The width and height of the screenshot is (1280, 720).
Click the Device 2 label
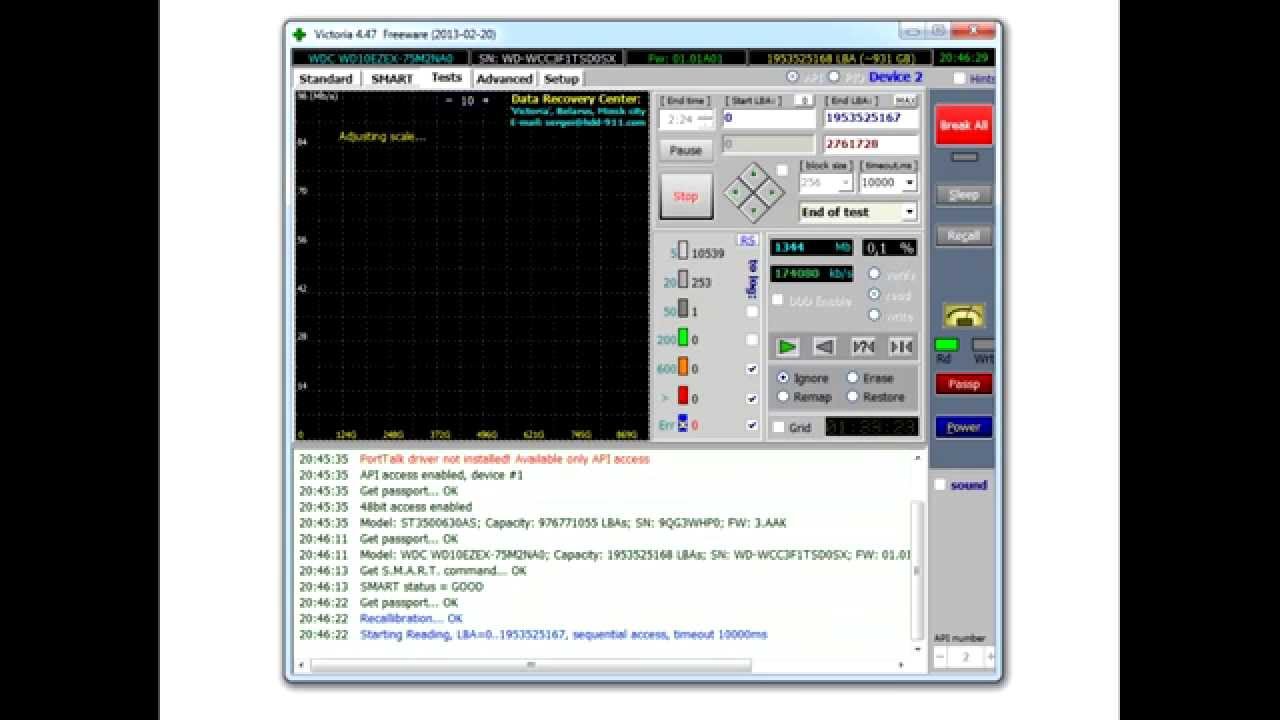(x=895, y=77)
